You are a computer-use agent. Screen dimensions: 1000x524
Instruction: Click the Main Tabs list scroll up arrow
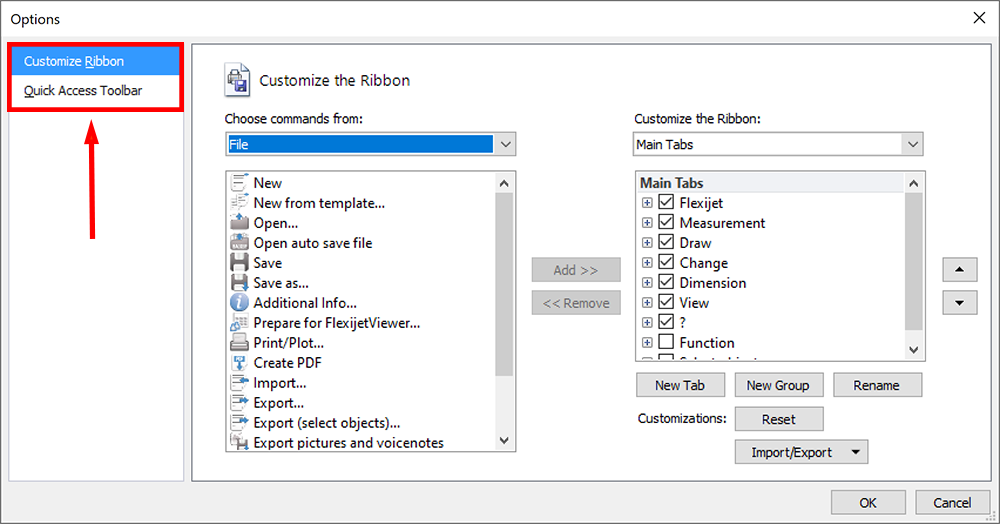click(x=913, y=184)
